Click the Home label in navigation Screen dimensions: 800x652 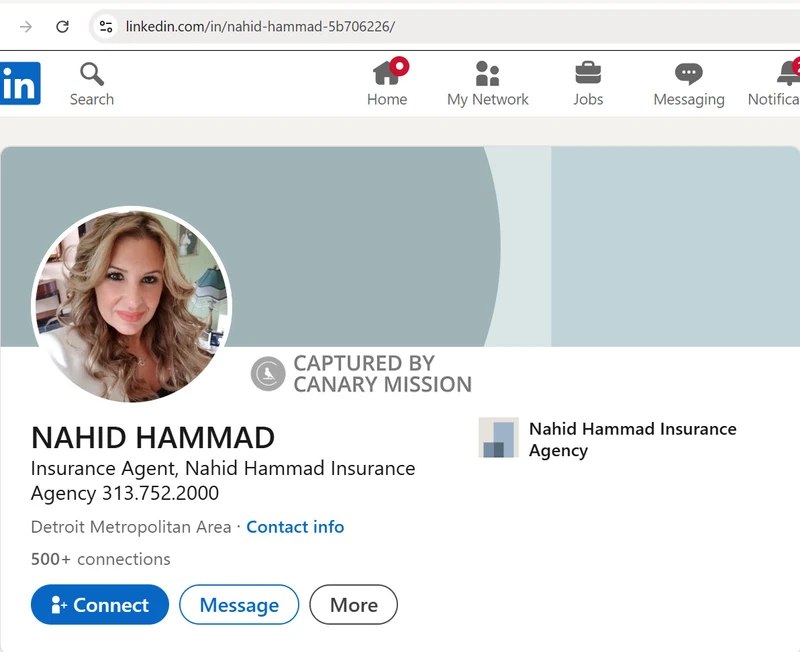pyautogui.click(x=387, y=99)
